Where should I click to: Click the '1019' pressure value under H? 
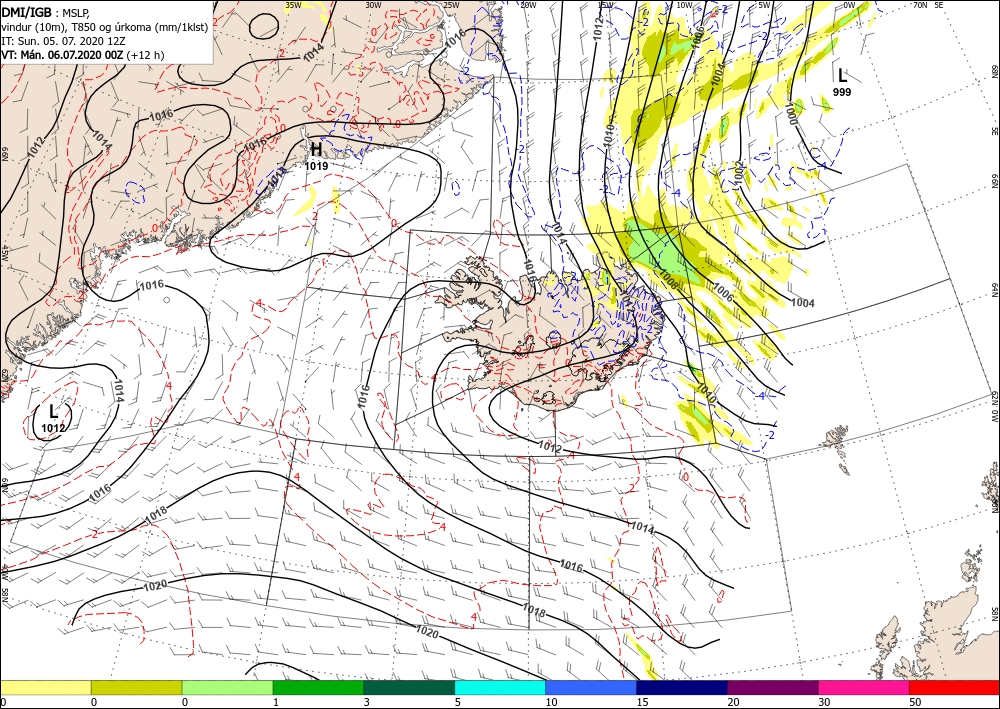(x=316, y=166)
